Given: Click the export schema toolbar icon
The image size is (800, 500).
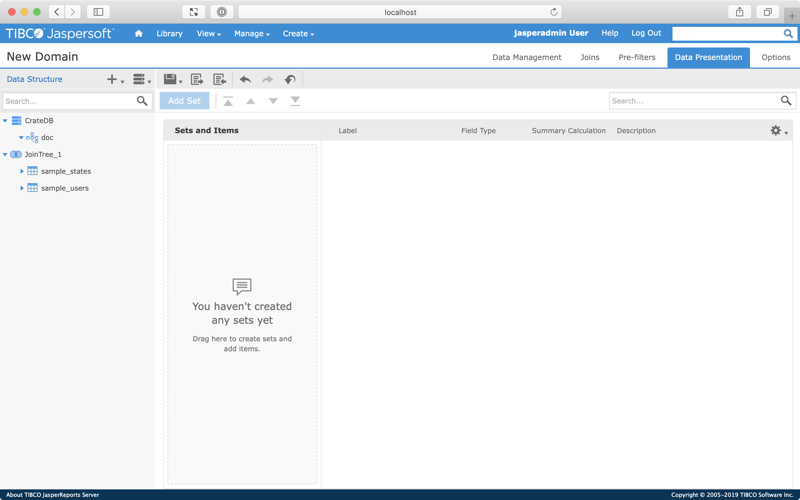Looking at the screenshot, I should [x=197, y=79].
